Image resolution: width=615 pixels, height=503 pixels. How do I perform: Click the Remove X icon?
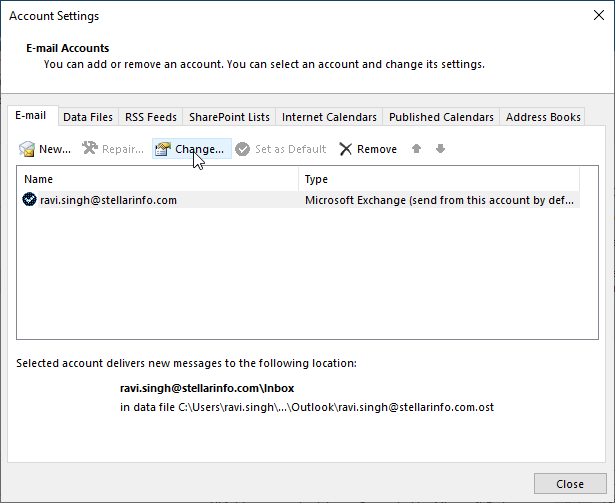click(346, 149)
